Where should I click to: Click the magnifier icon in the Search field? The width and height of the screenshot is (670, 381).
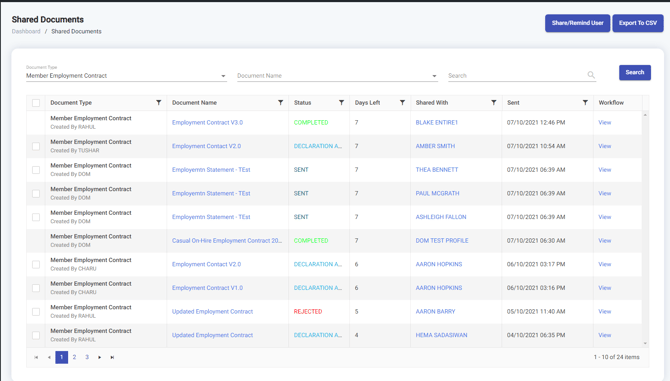[x=591, y=75]
